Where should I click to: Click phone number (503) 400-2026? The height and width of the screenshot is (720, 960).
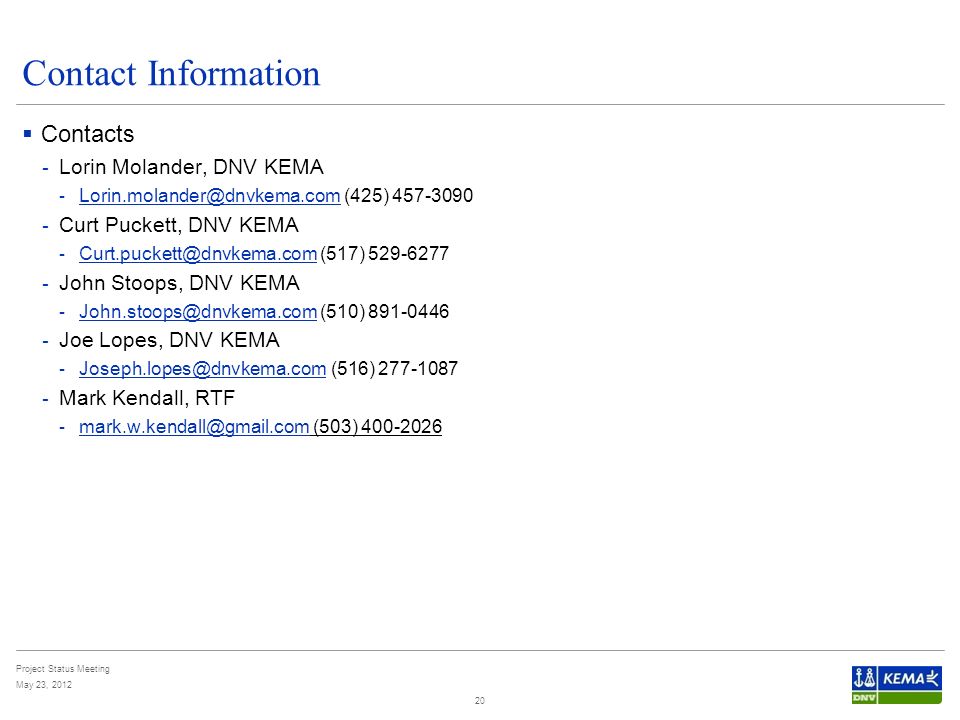(x=377, y=427)
